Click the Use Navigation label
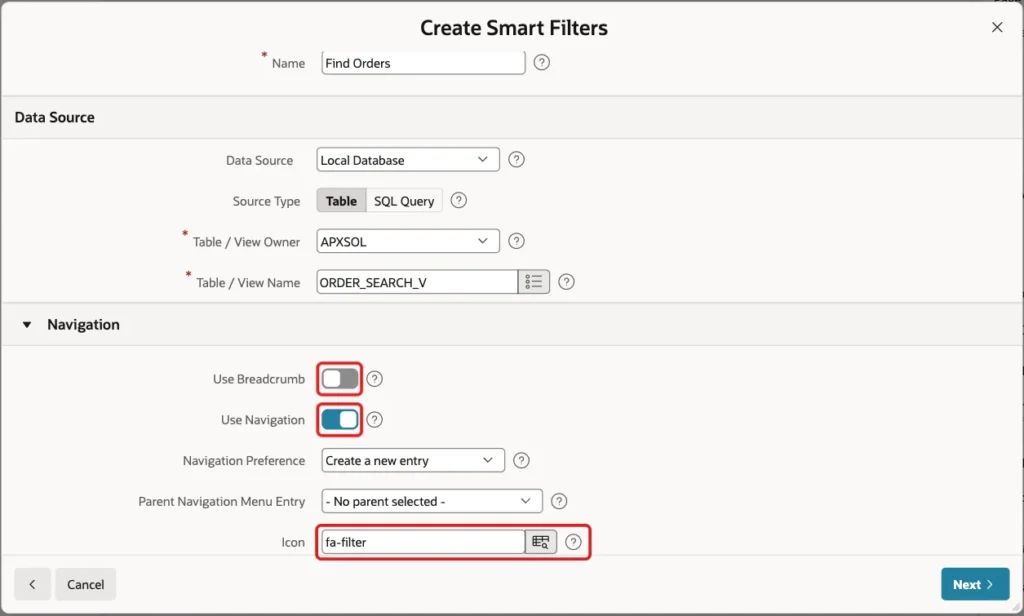 (x=263, y=420)
